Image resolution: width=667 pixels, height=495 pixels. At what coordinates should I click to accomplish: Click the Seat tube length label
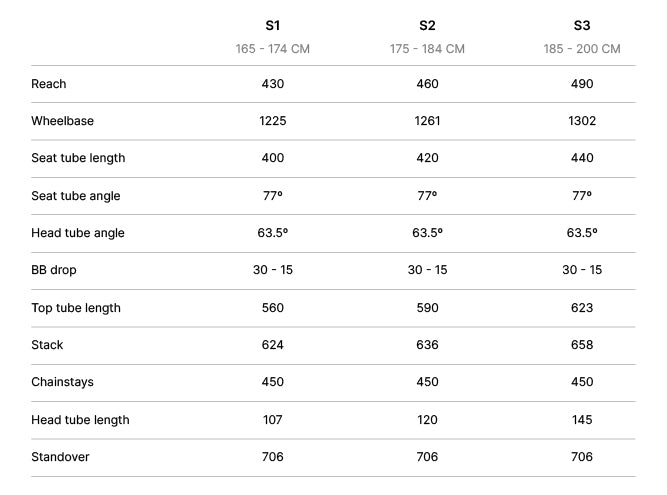[78, 158]
